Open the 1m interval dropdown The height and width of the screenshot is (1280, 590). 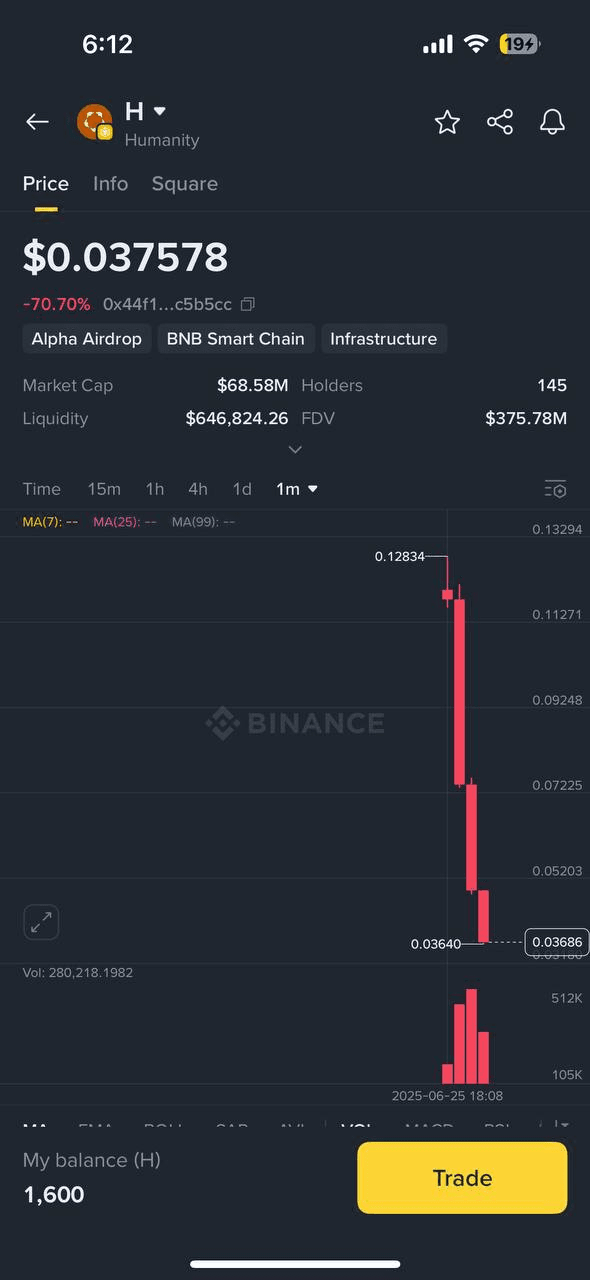click(297, 489)
